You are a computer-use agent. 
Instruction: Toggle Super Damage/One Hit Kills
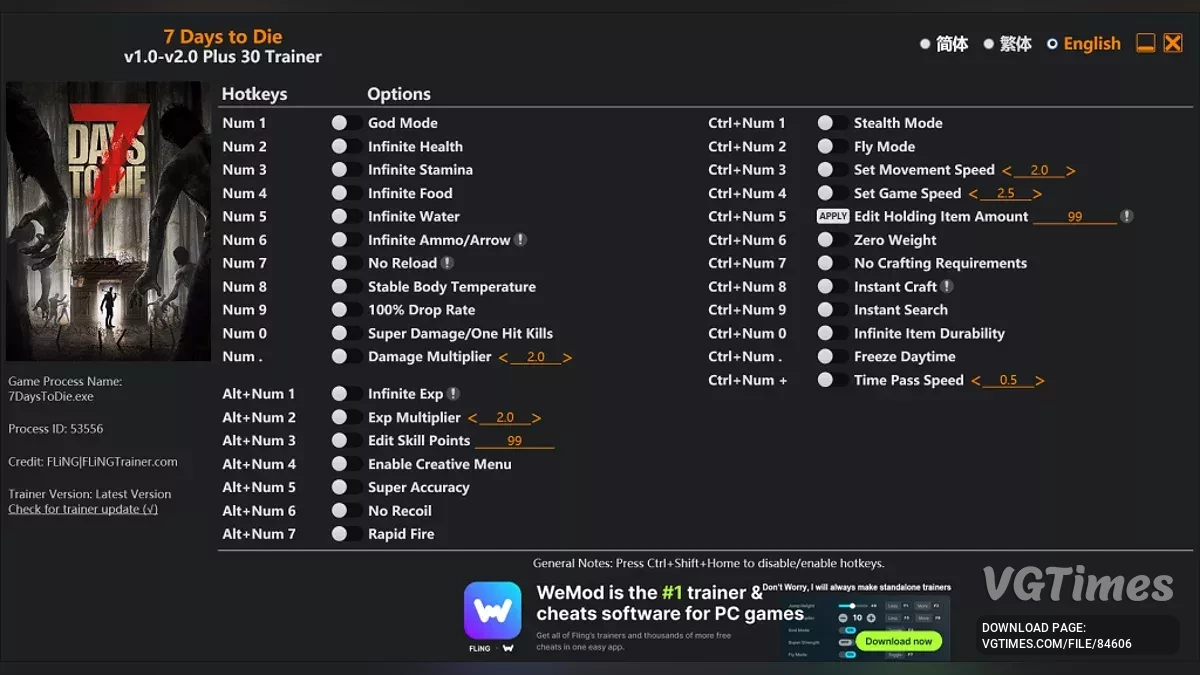tap(347, 334)
